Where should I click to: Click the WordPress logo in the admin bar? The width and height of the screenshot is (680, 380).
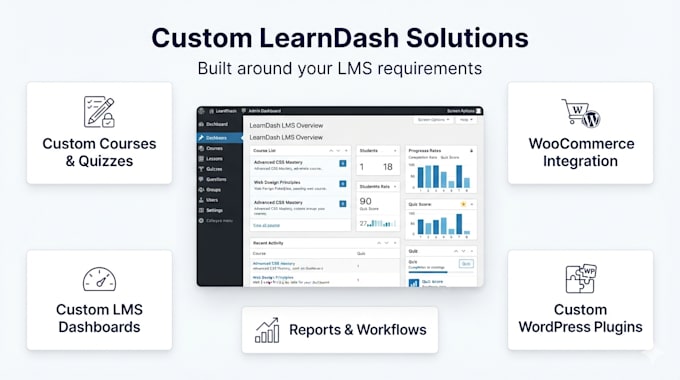(202, 111)
